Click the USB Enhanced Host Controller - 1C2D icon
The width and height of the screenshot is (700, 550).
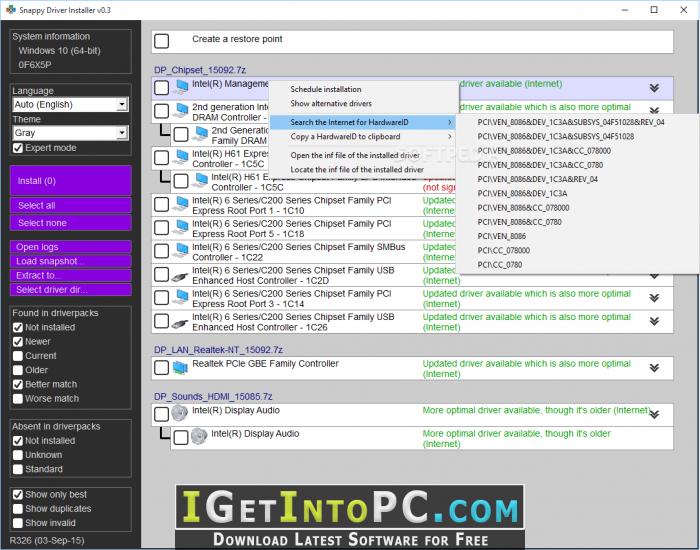point(181,277)
